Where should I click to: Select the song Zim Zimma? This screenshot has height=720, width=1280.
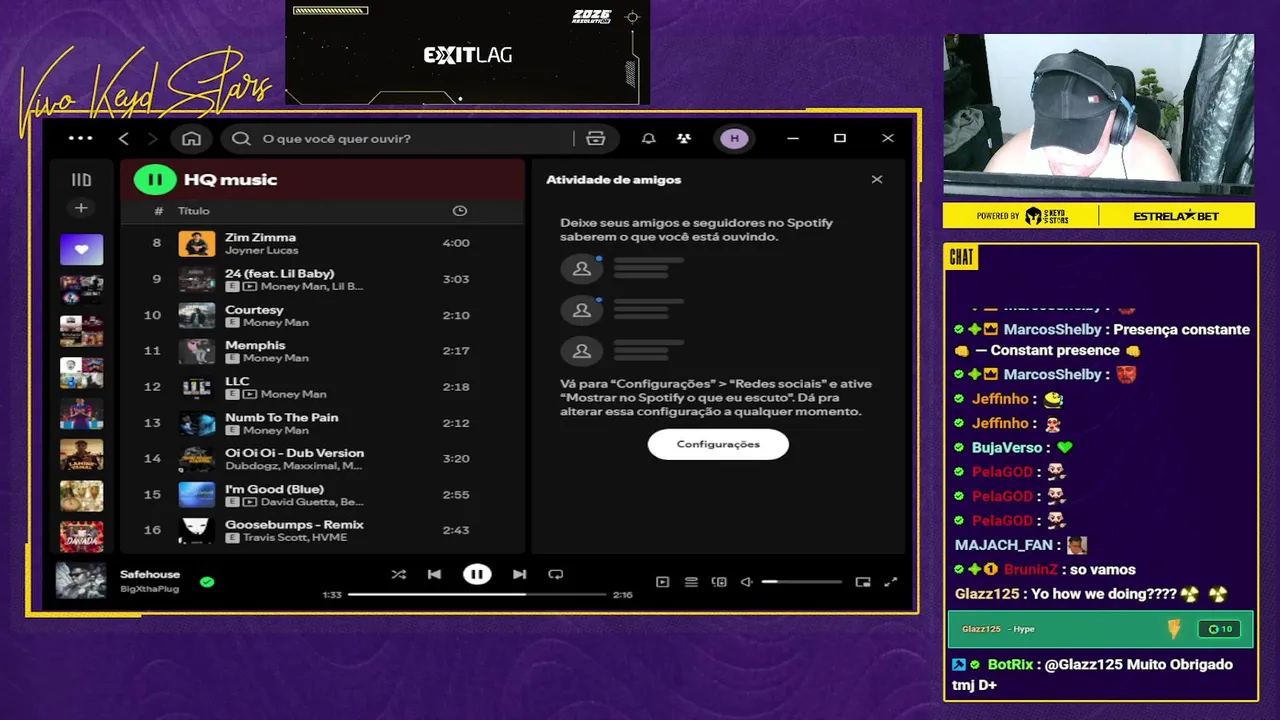coord(322,243)
